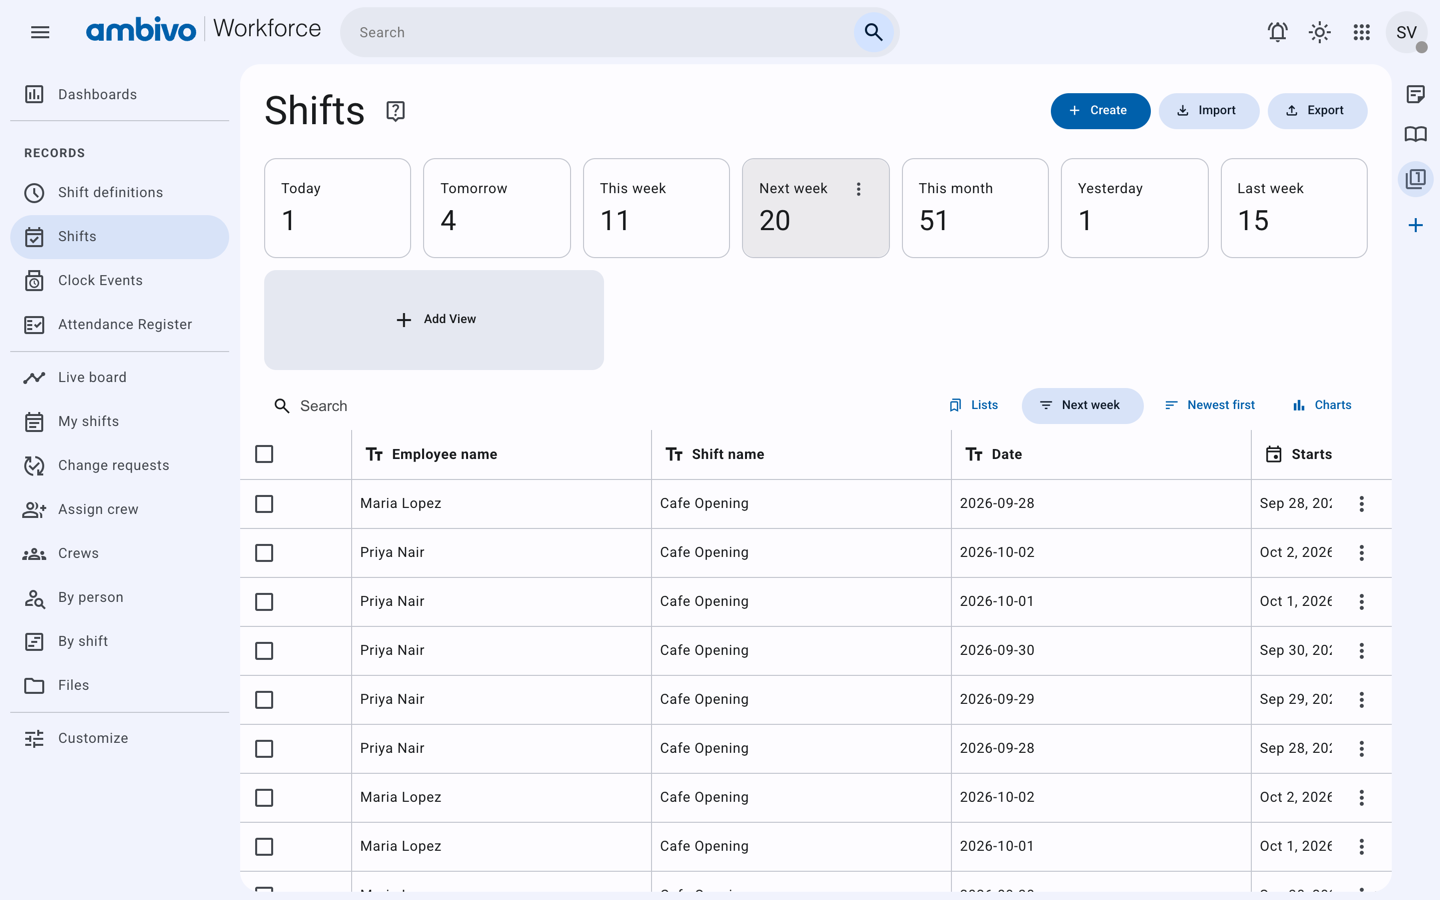Open the book guide icon in right rail

point(1415,134)
